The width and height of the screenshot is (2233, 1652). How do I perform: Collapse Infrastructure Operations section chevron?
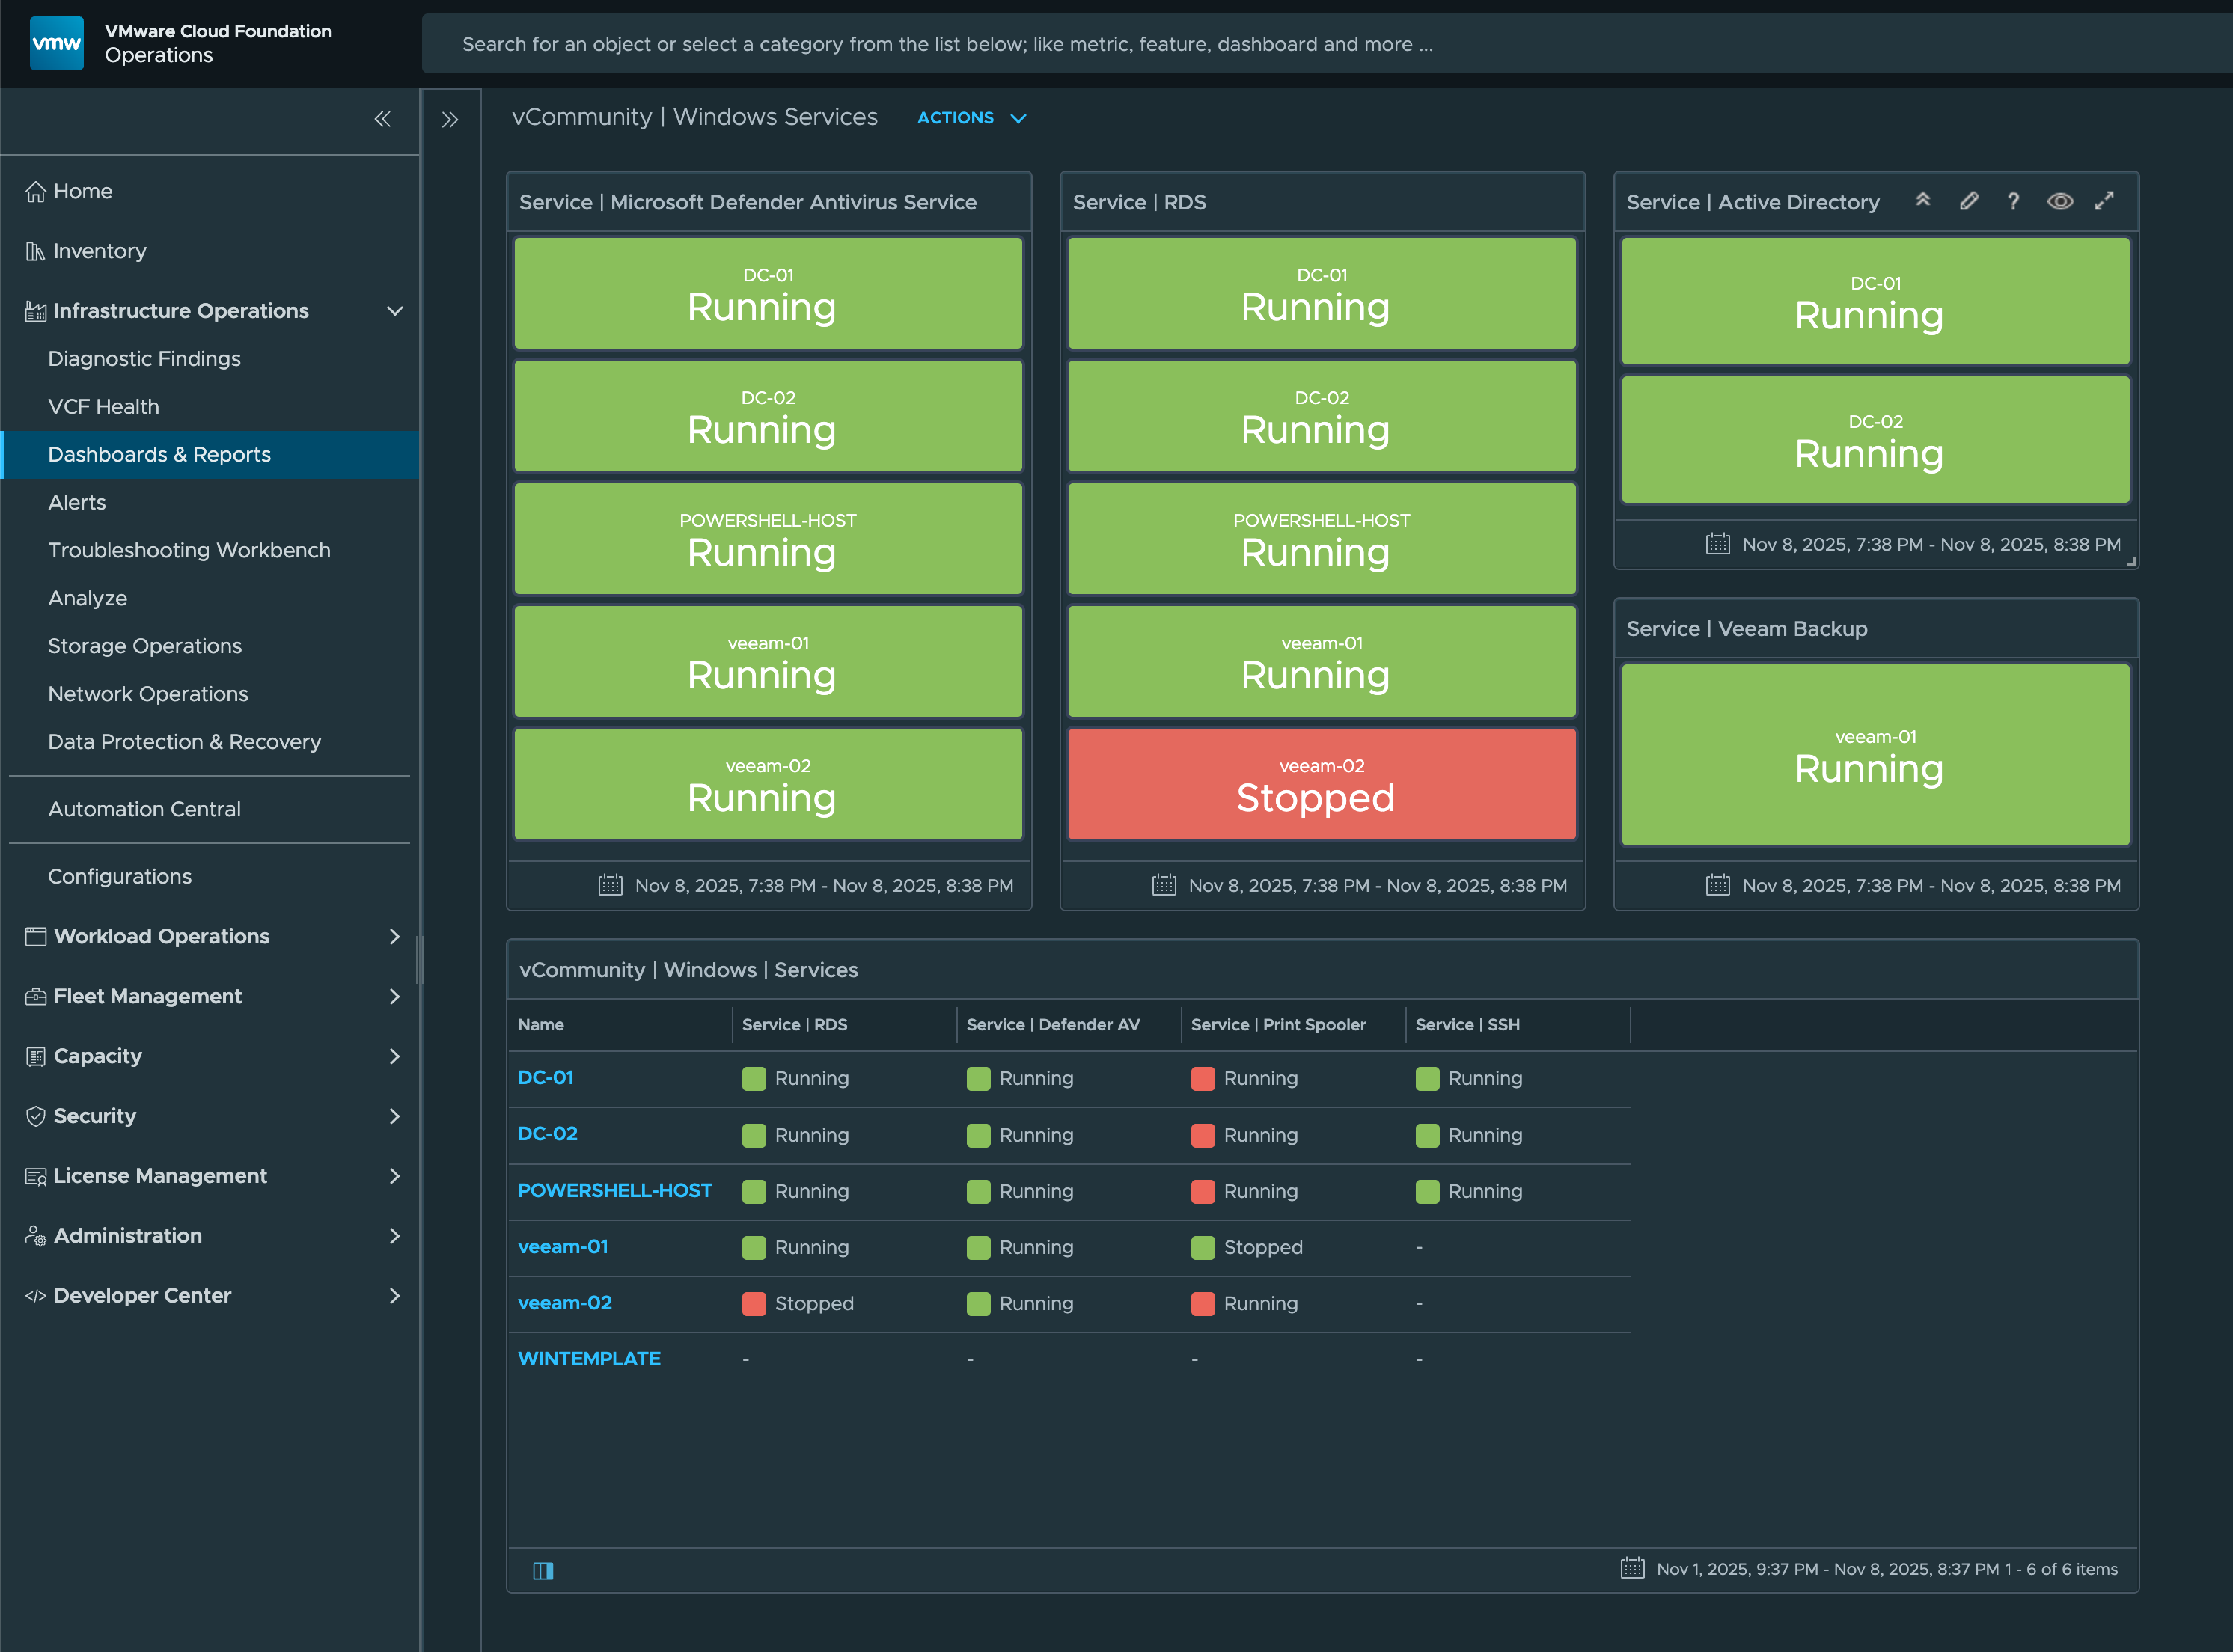[394, 311]
